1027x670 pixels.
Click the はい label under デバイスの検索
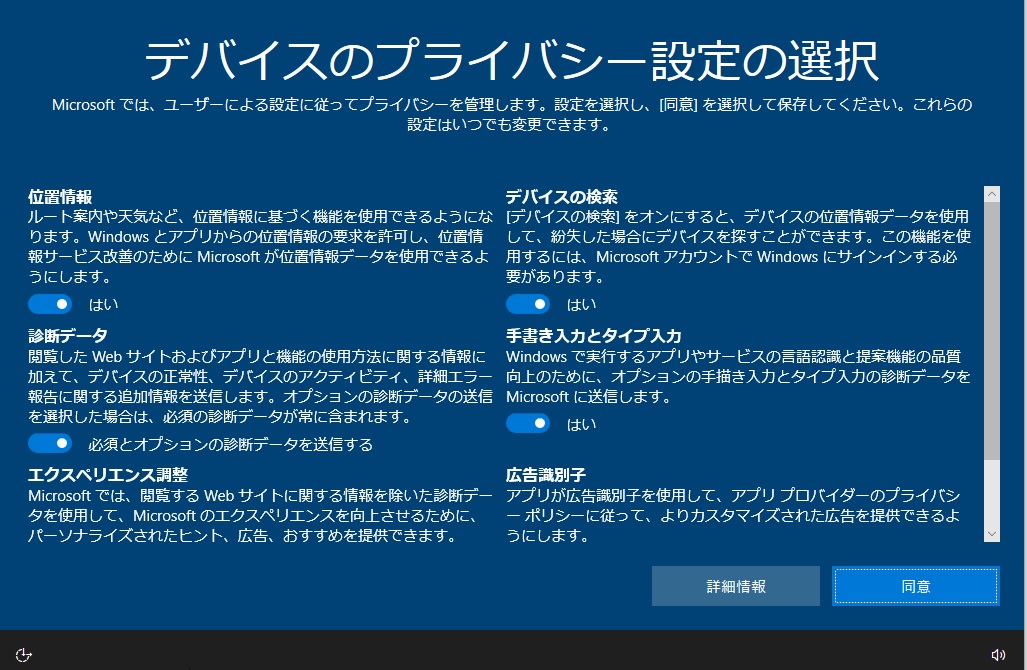click(582, 305)
